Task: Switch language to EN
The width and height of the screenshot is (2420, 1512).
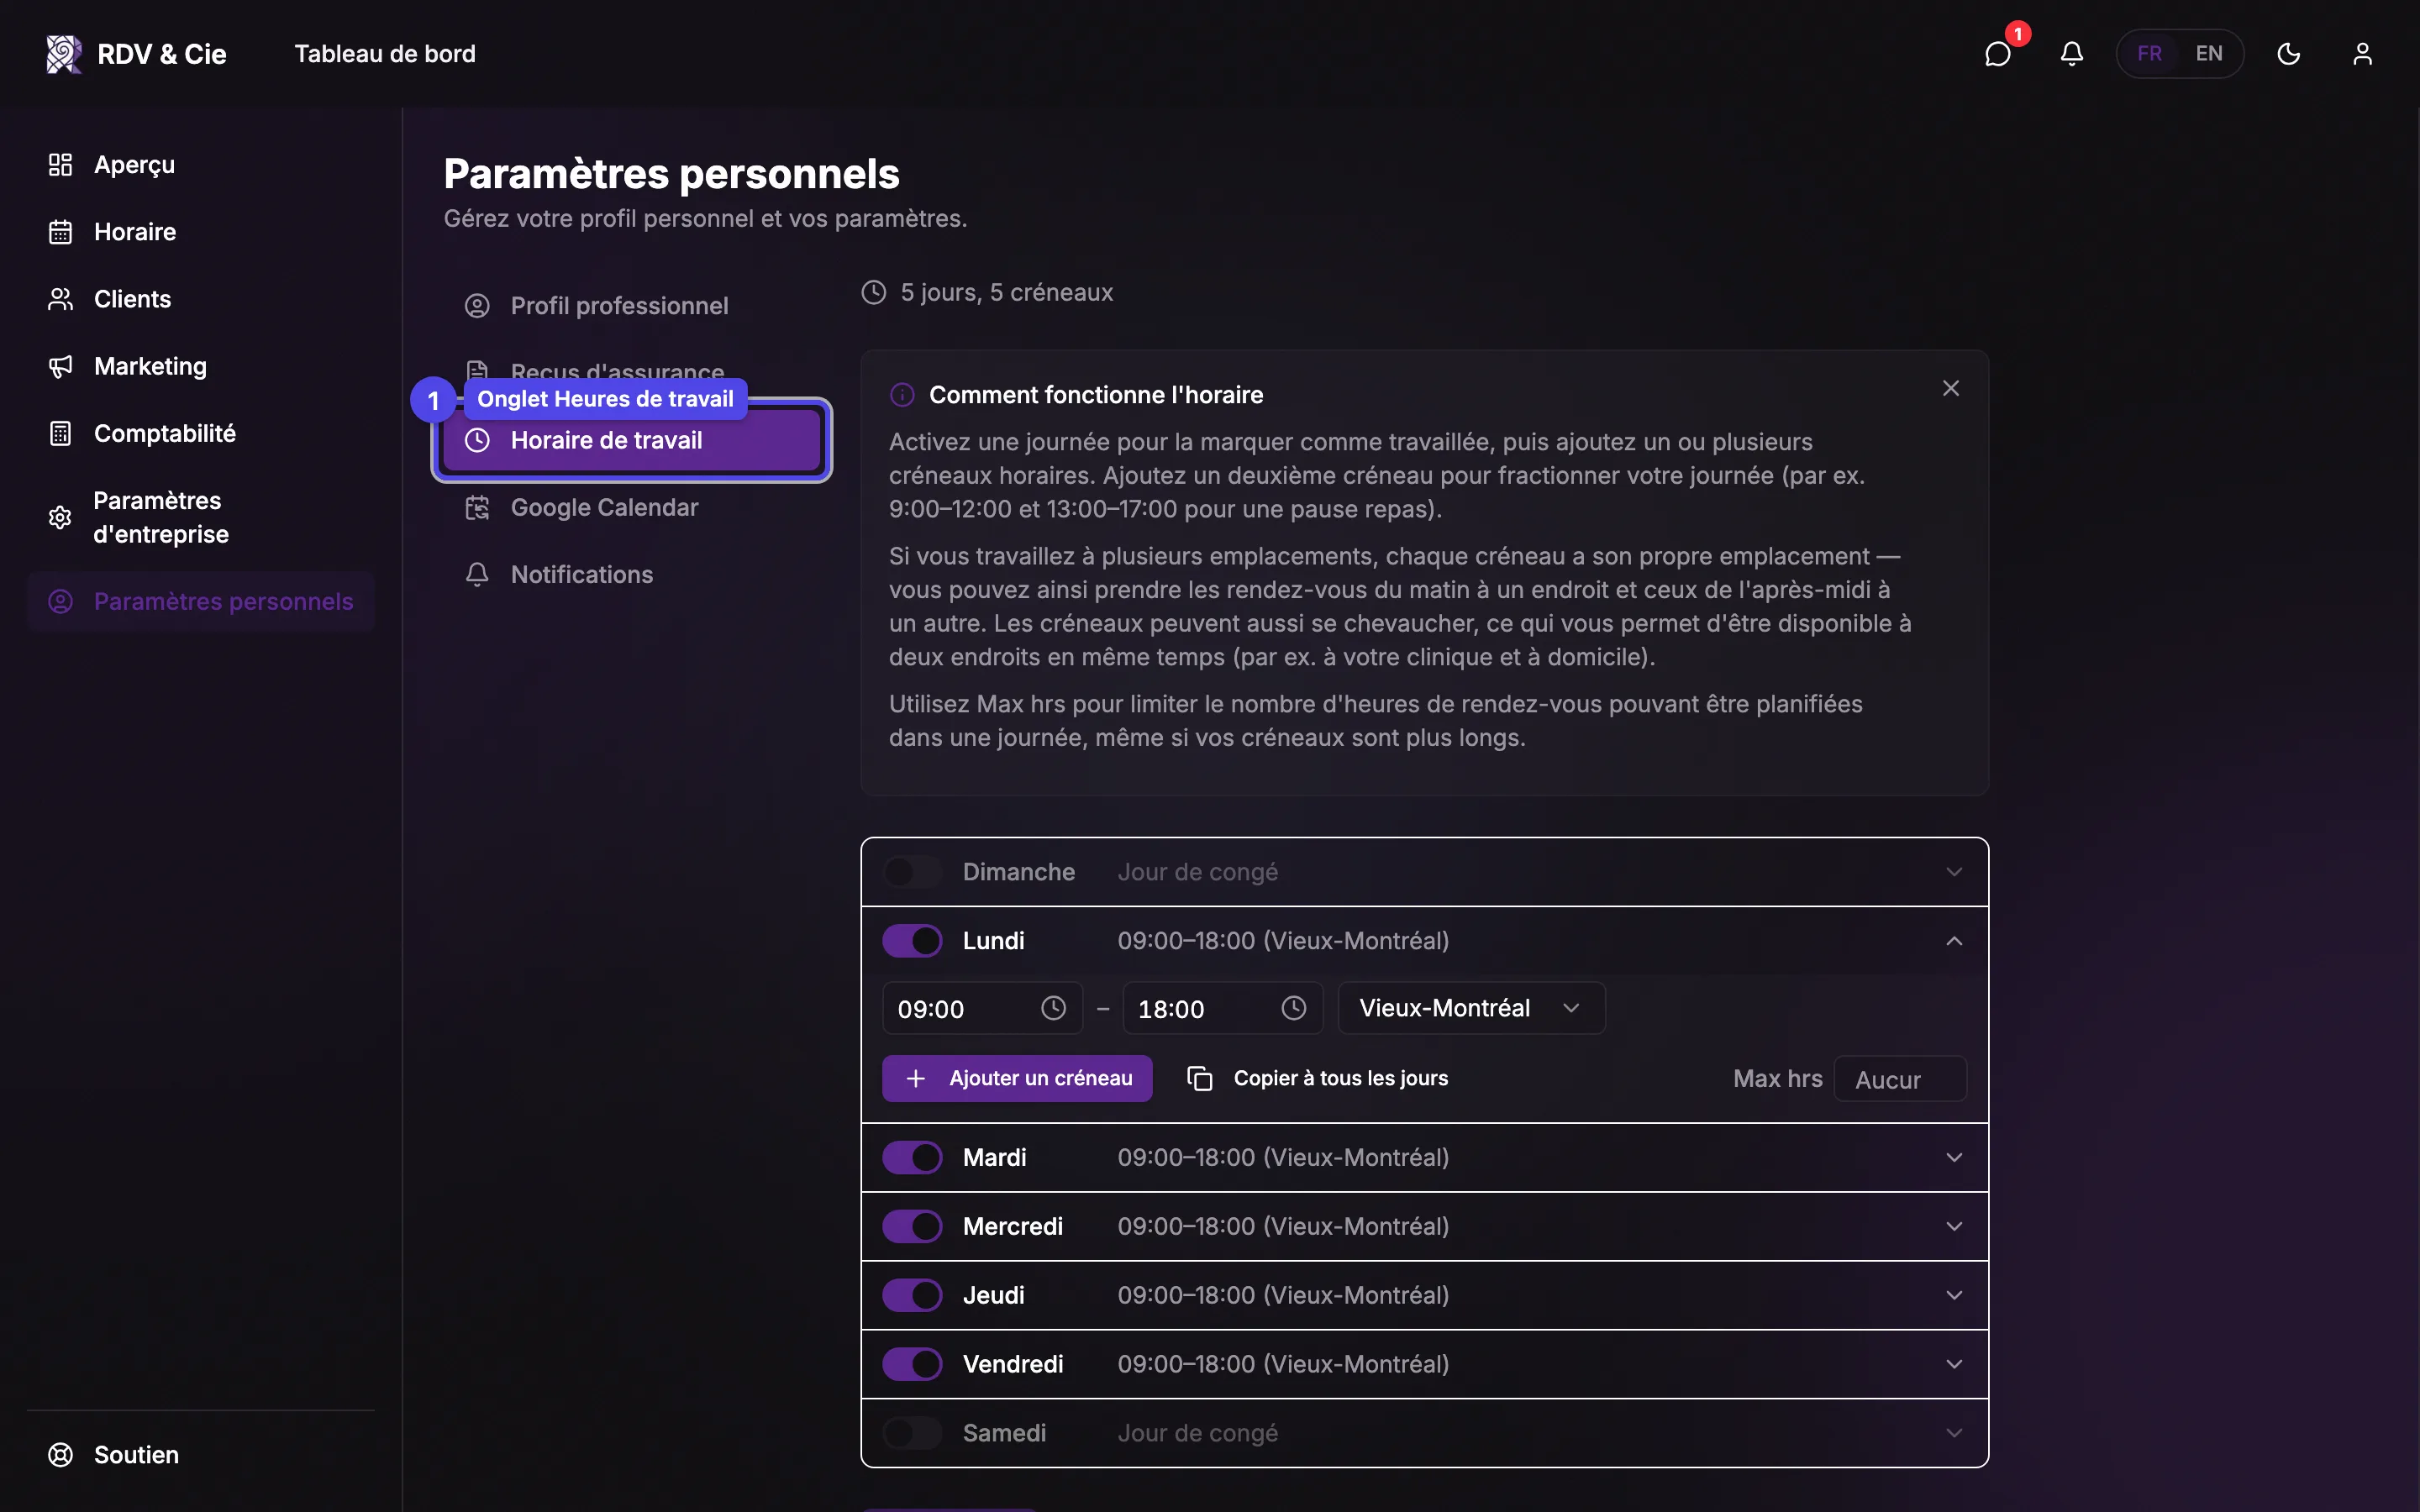Action: coord(2209,54)
